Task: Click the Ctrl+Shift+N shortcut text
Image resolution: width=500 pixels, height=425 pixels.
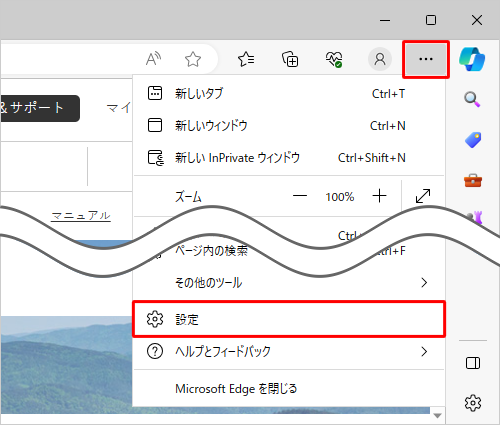Action: (372, 158)
